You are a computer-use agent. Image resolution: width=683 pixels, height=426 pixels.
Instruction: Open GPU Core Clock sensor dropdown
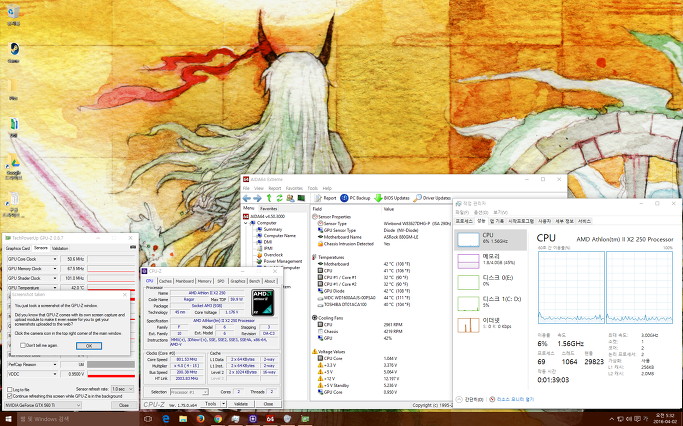pos(55,259)
